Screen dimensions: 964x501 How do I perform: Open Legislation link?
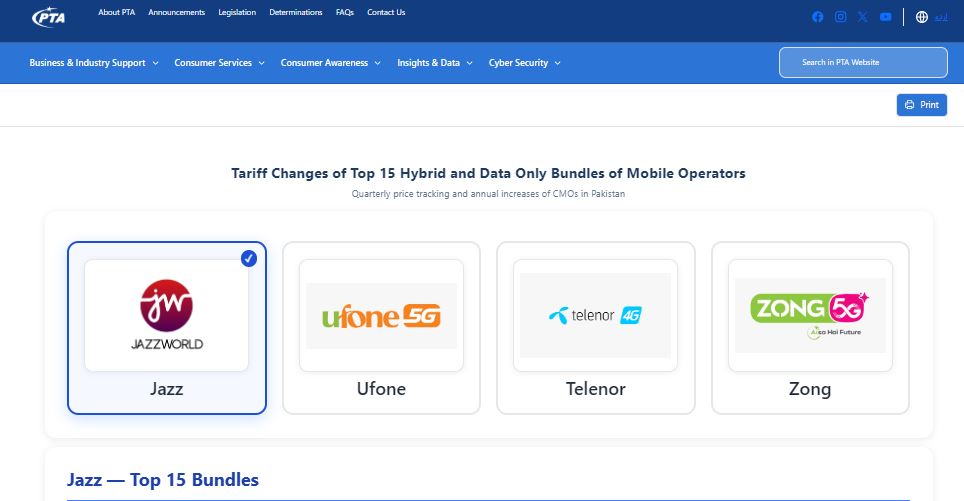pyautogui.click(x=237, y=12)
